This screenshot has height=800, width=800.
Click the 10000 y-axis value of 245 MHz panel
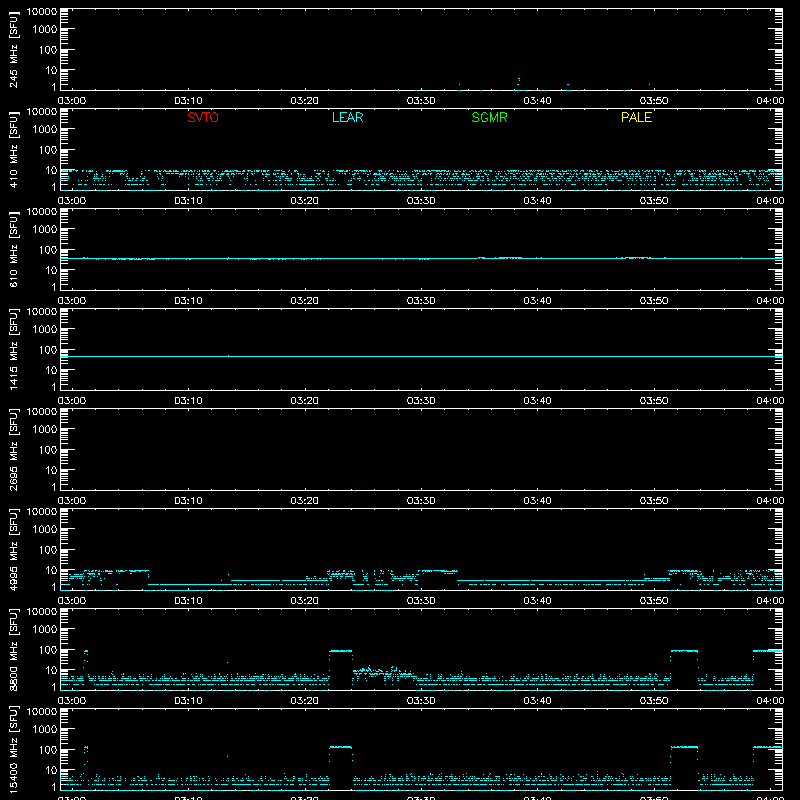tap(42, 12)
